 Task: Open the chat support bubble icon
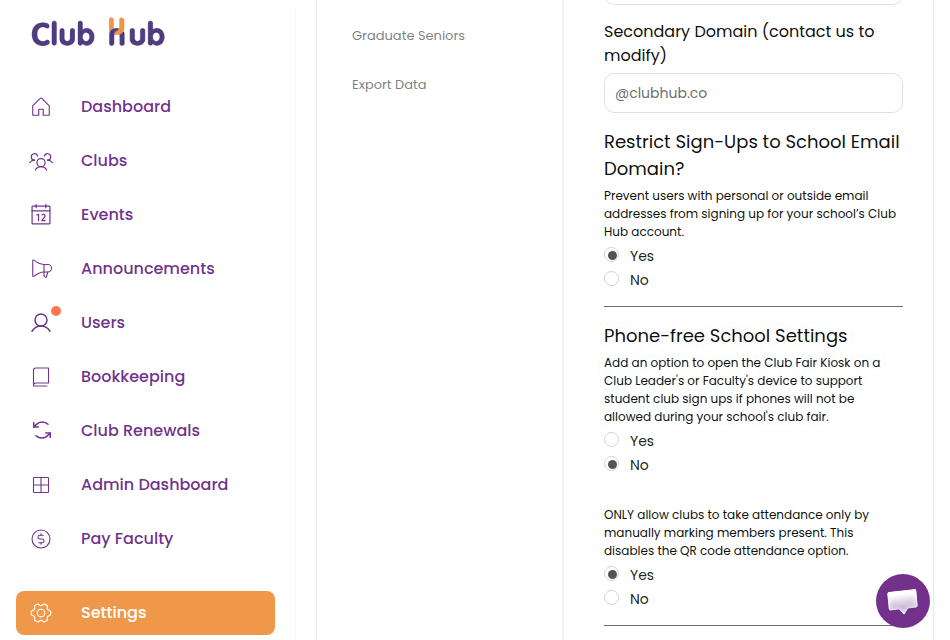pos(902,600)
